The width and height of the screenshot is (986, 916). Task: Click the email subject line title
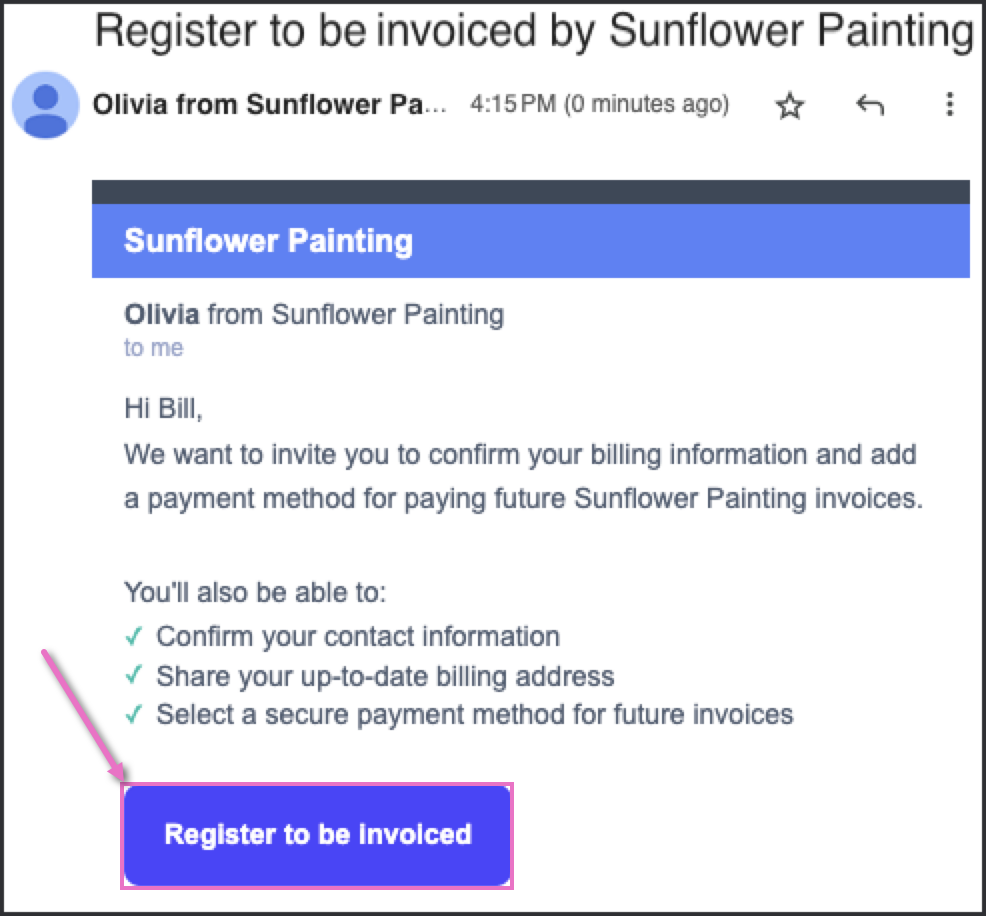(x=534, y=30)
